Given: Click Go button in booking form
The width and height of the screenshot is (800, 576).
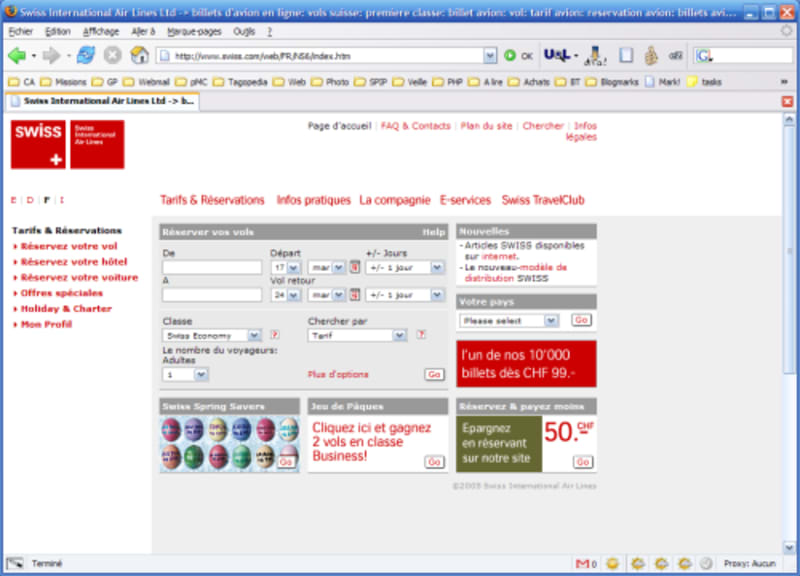Looking at the screenshot, I should point(434,374).
